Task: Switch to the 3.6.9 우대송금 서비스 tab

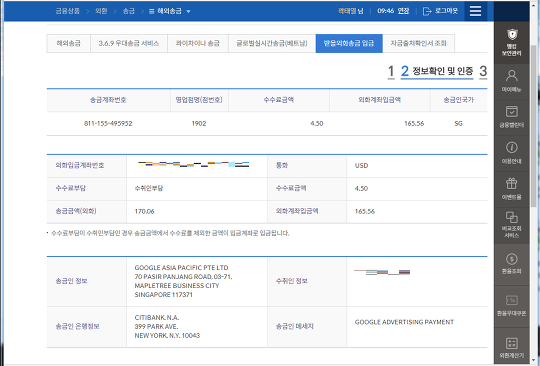Action: 129,43
